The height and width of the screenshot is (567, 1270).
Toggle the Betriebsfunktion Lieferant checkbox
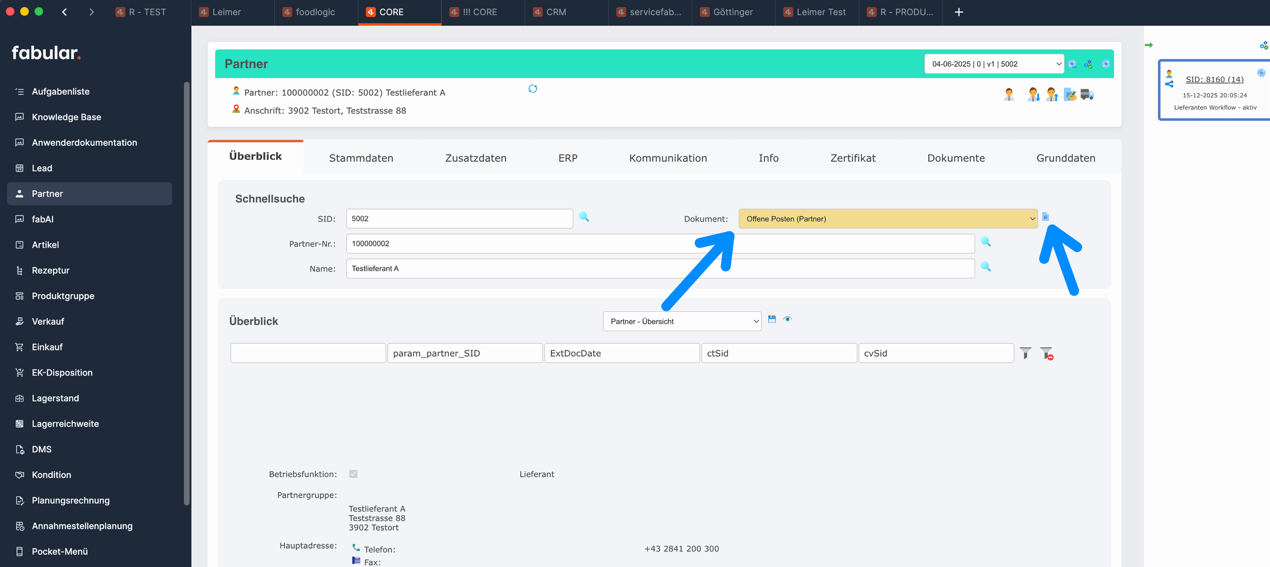[x=353, y=474]
